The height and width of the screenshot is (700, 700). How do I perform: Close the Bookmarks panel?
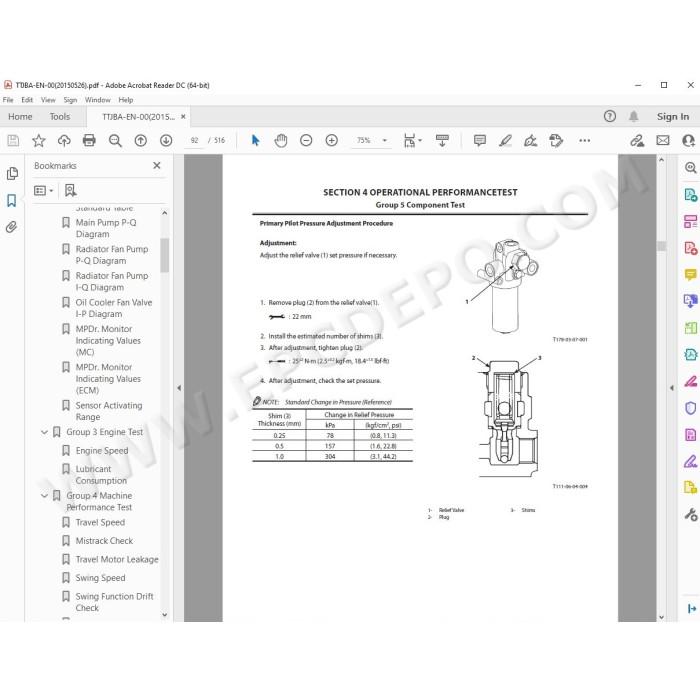157,166
